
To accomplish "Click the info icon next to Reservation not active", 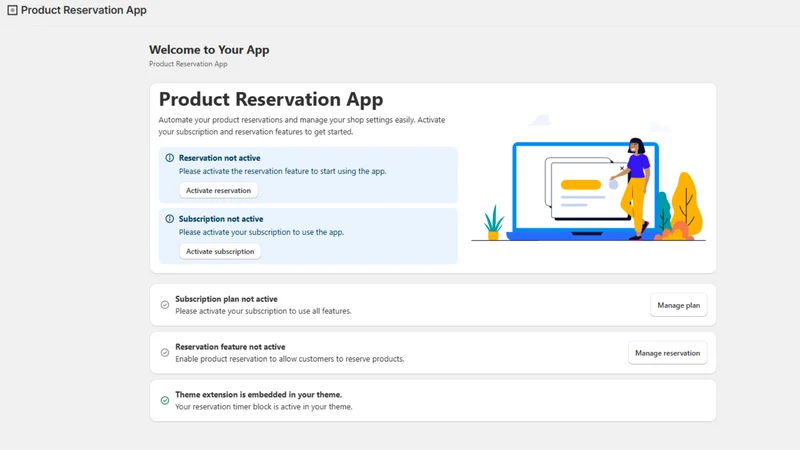I will click(169, 158).
